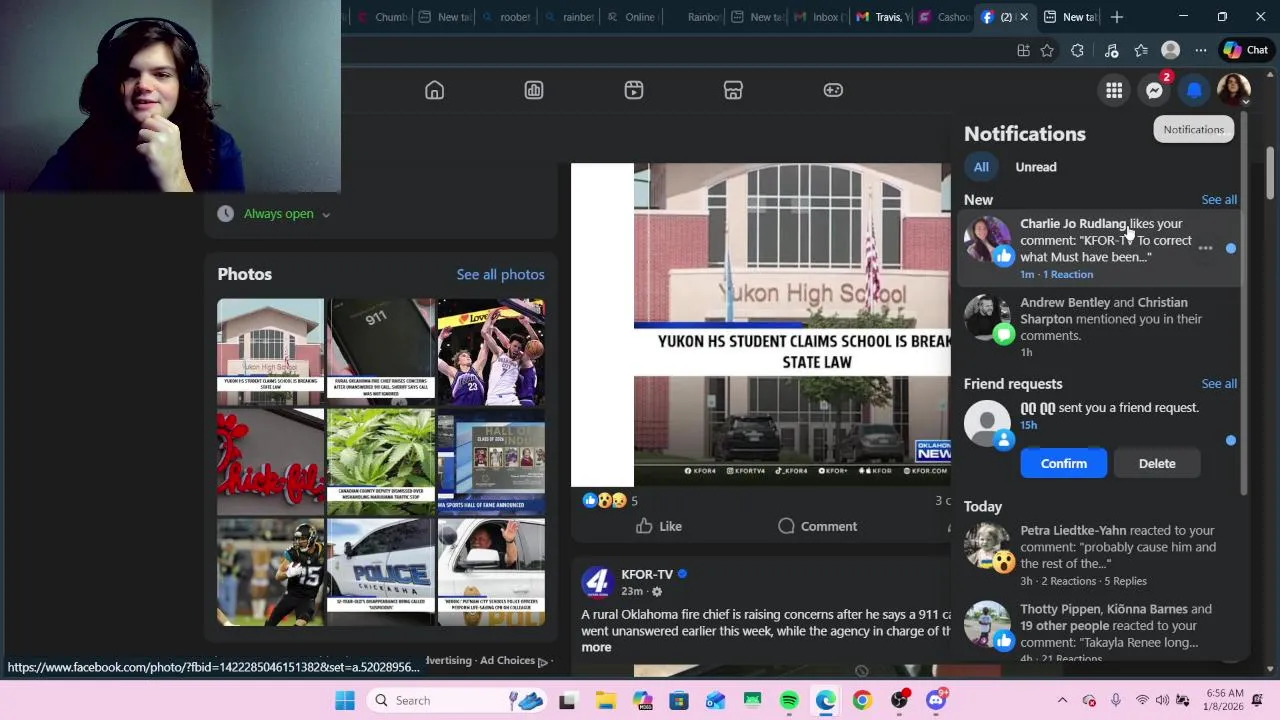Open the Edge split screen icon
This screenshot has height=720, width=1280.
1023,50
